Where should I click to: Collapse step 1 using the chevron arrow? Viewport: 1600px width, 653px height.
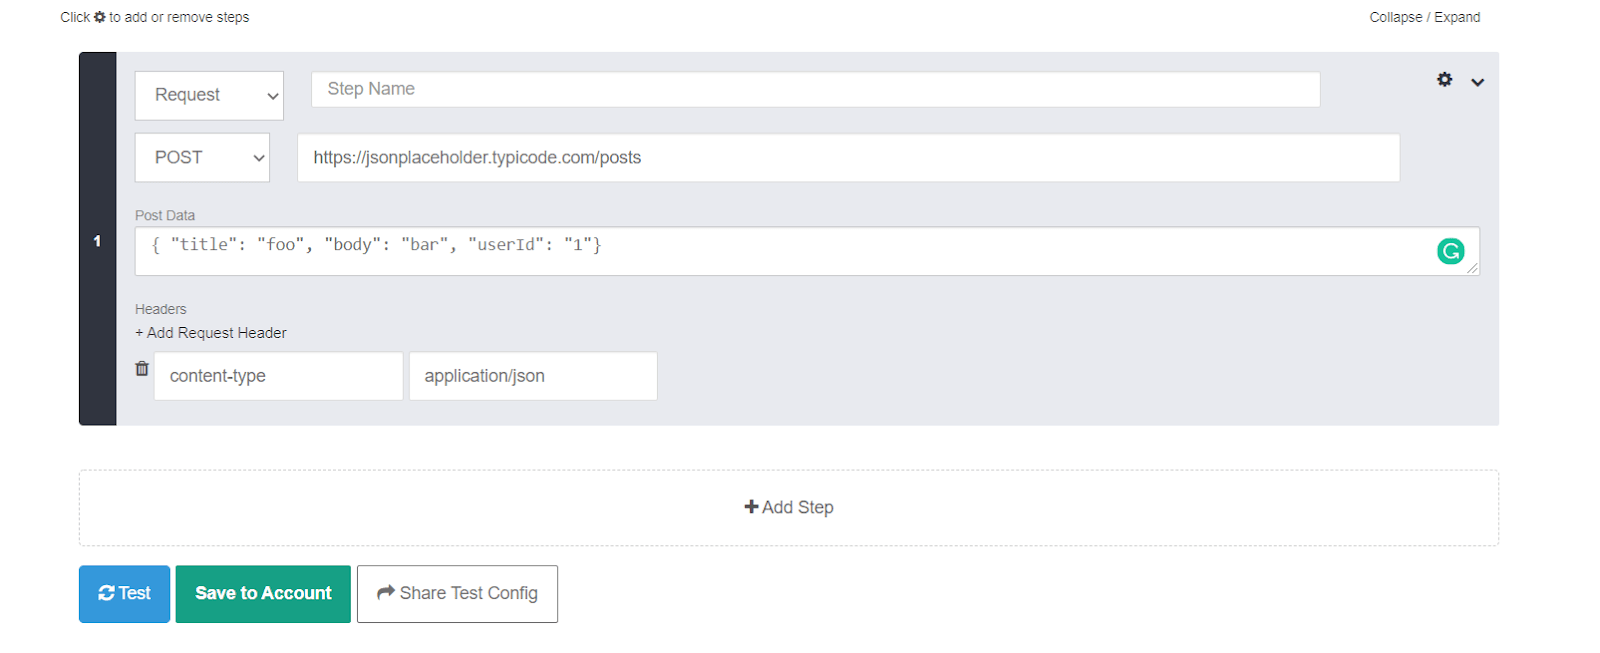[x=1477, y=82]
